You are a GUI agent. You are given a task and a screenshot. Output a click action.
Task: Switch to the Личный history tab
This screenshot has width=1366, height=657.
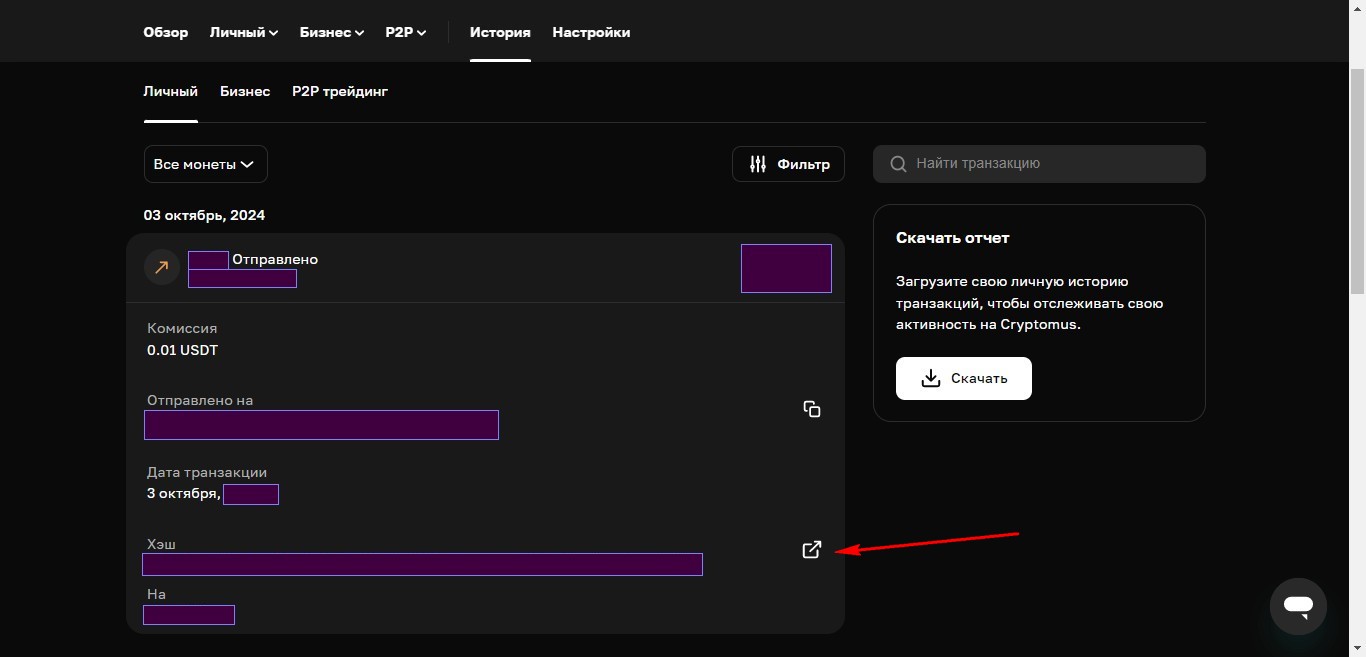(171, 91)
